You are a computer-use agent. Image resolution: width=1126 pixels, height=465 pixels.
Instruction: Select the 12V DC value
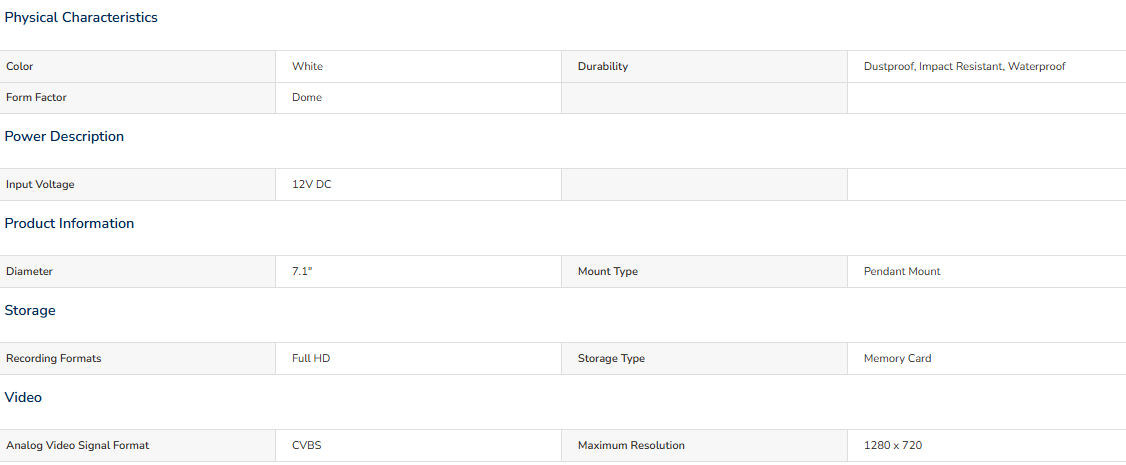[312, 184]
